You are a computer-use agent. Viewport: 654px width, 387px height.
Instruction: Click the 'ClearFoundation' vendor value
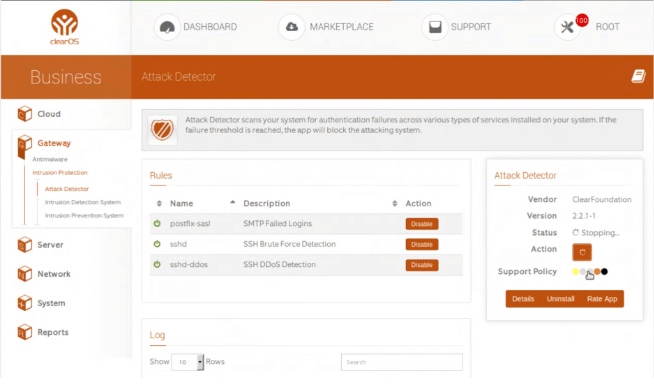(602, 199)
